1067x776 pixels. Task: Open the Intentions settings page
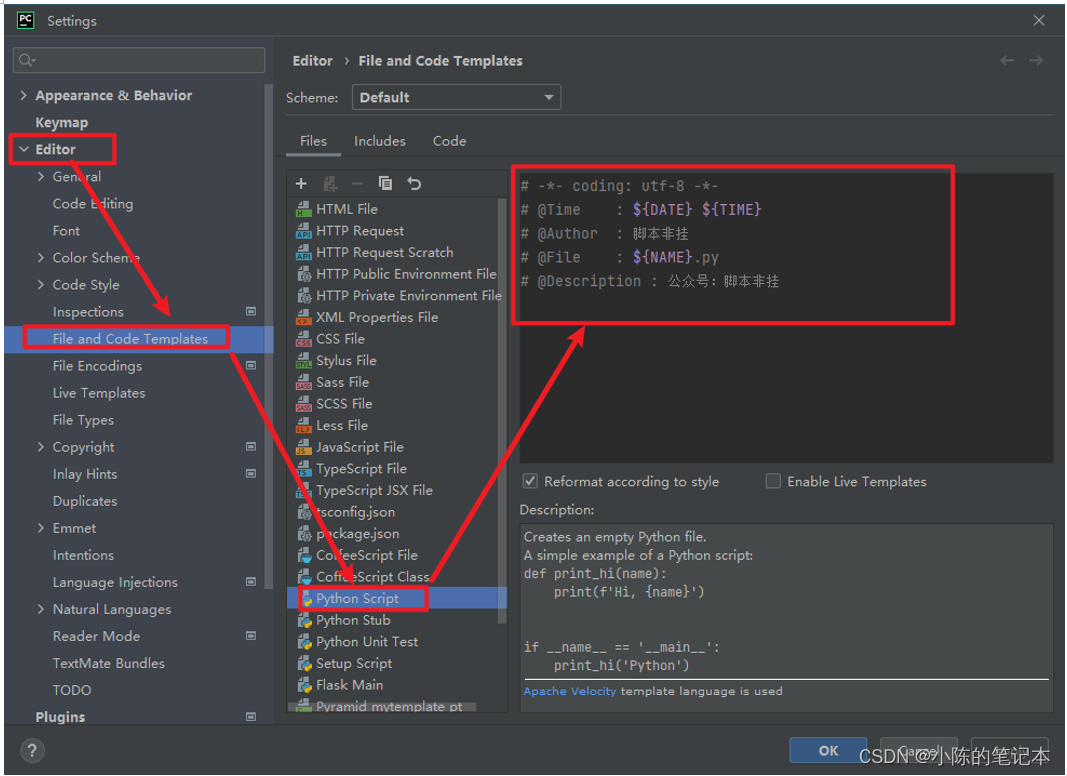[83, 555]
